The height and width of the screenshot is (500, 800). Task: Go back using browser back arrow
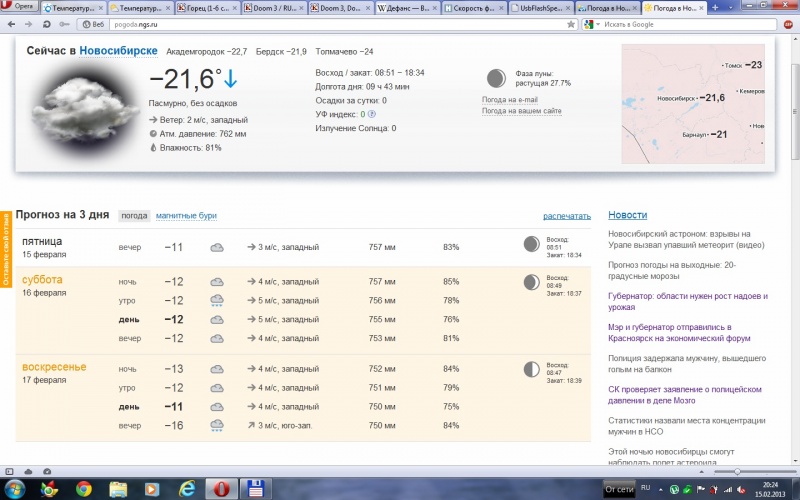(x=12, y=24)
